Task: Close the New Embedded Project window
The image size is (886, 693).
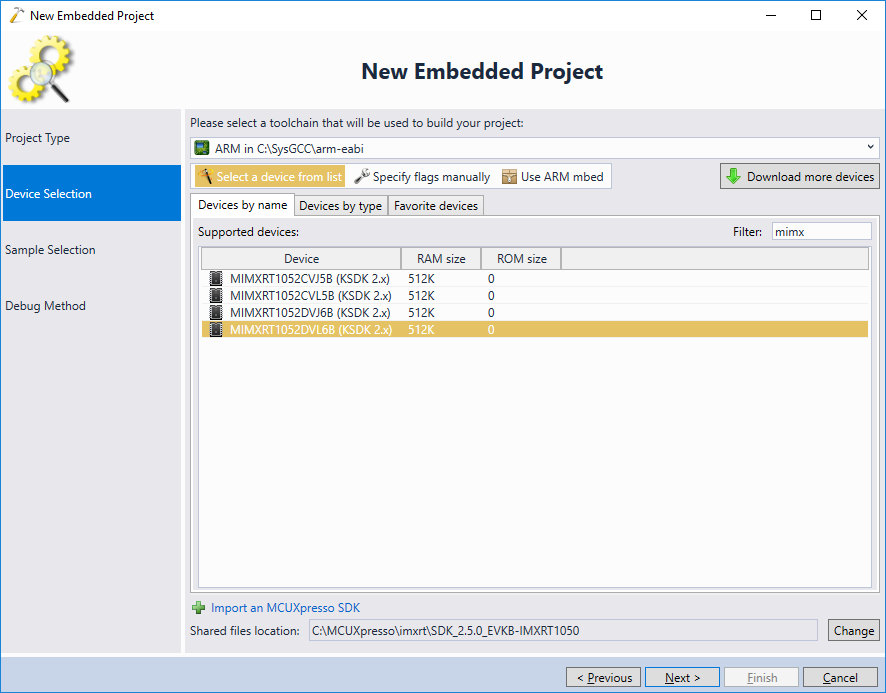Action: [x=862, y=15]
